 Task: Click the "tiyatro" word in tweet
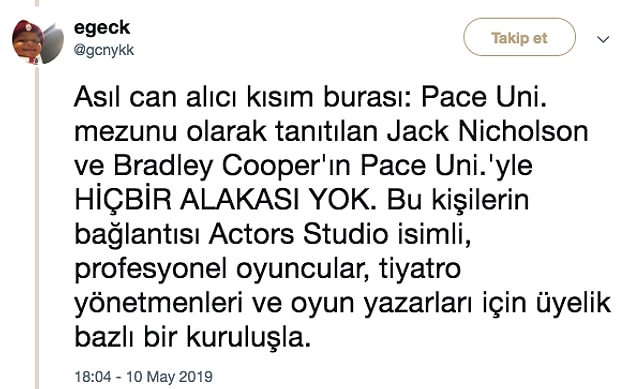pos(420,269)
